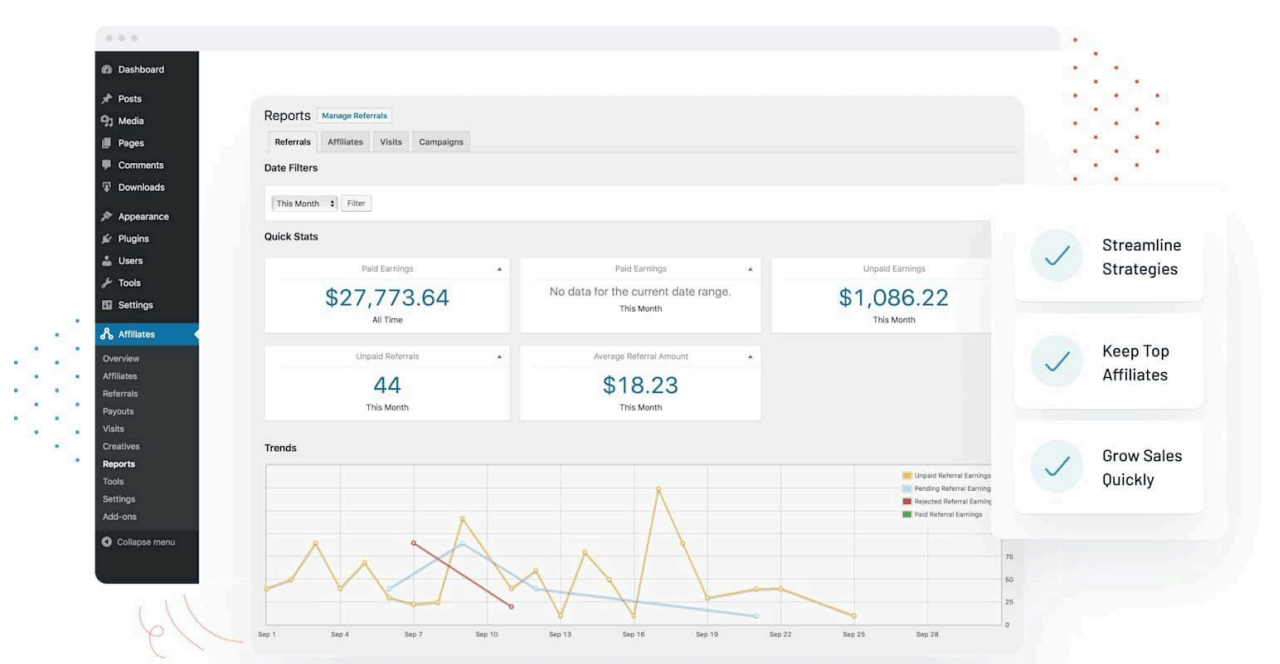Image resolution: width=1280 pixels, height=664 pixels.
Task: Collapse the Paid Earnings All Time card
Action: (499, 269)
